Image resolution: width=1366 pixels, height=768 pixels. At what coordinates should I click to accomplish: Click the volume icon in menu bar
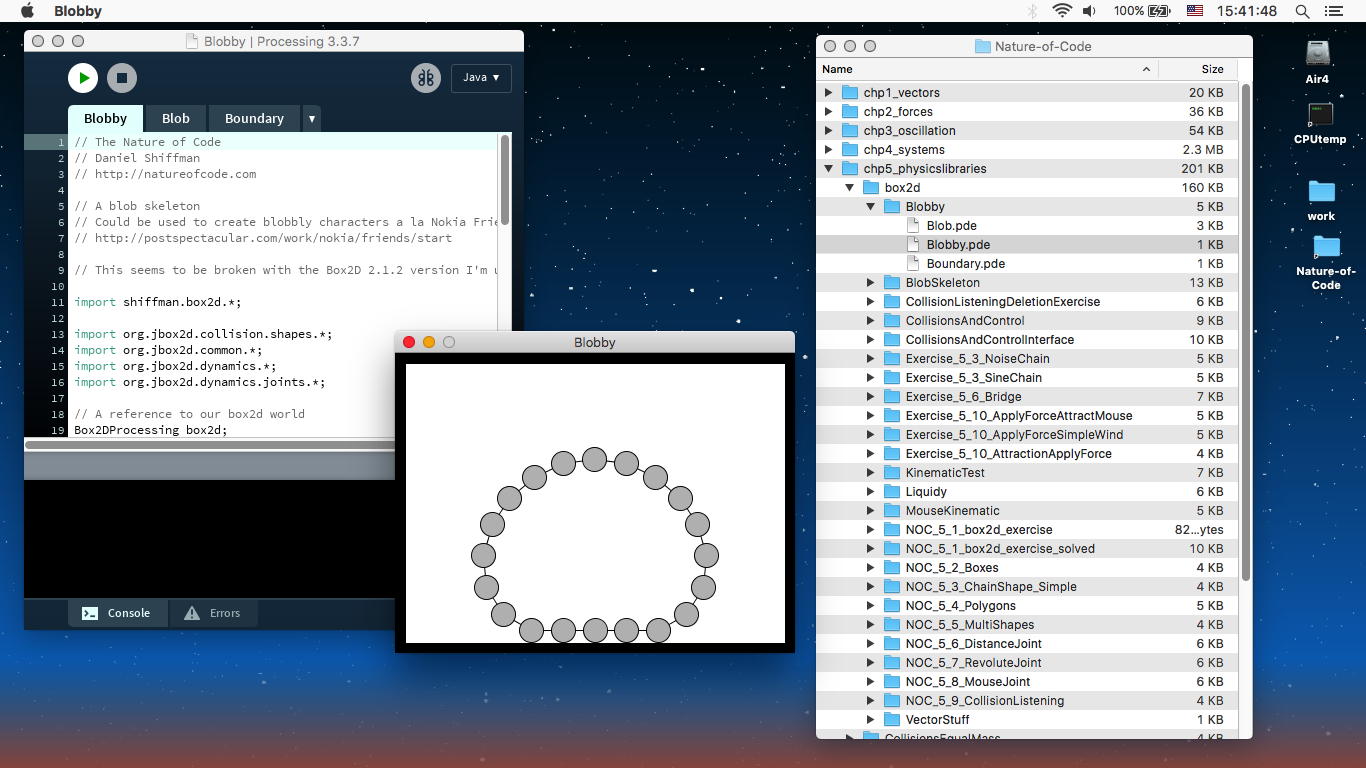[1089, 11]
